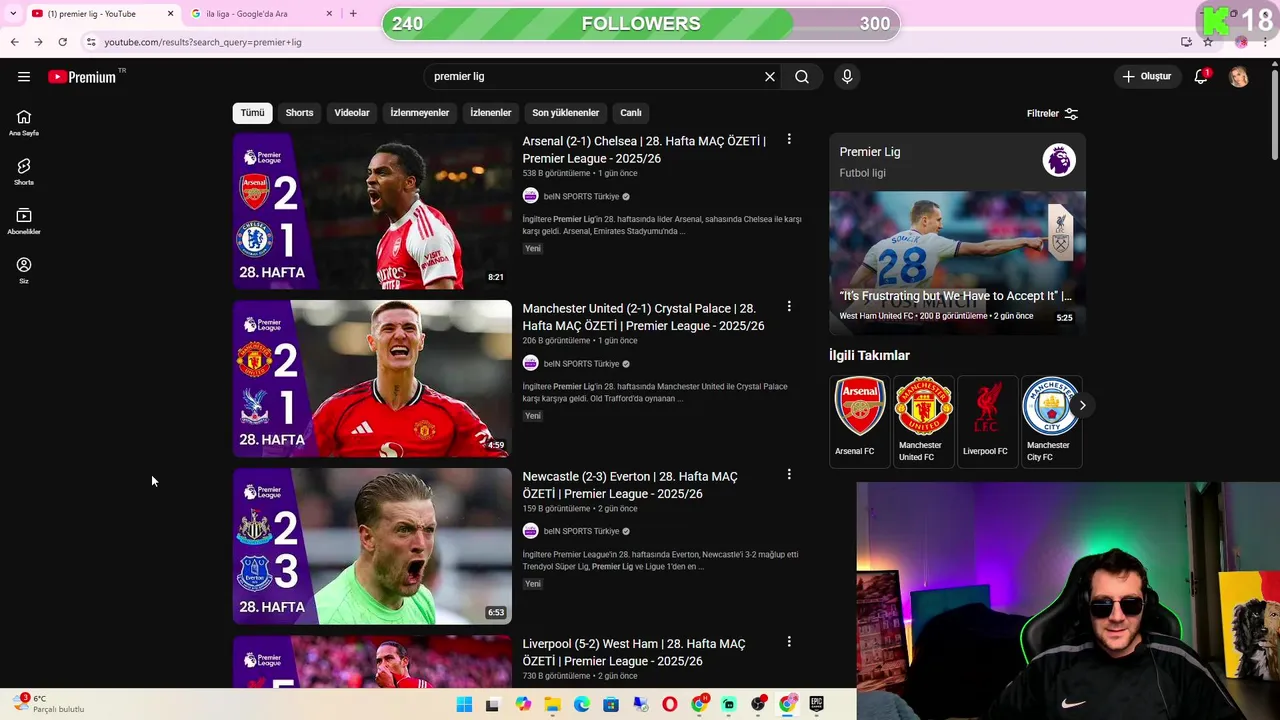Go to YouTube Premium home logo

[x=82, y=77]
